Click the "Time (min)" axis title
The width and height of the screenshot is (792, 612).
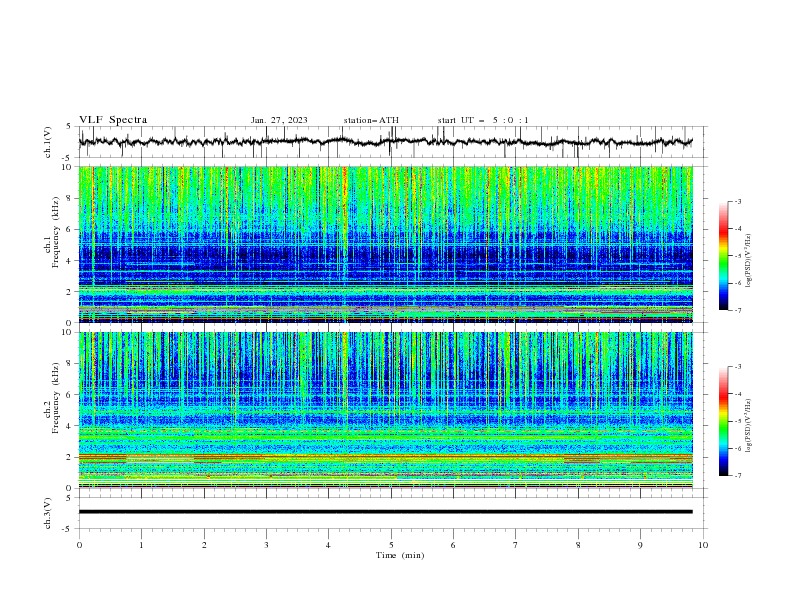[x=400, y=555]
